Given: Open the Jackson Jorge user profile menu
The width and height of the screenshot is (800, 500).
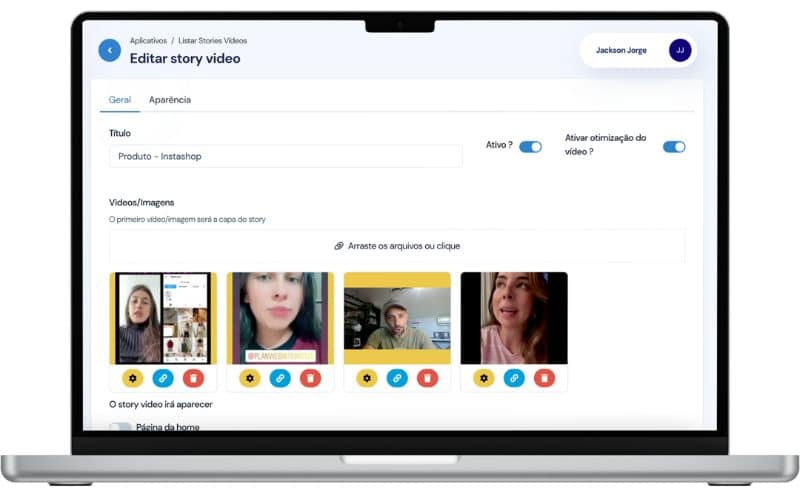Looking at the screenshot, I should point(638,50).
